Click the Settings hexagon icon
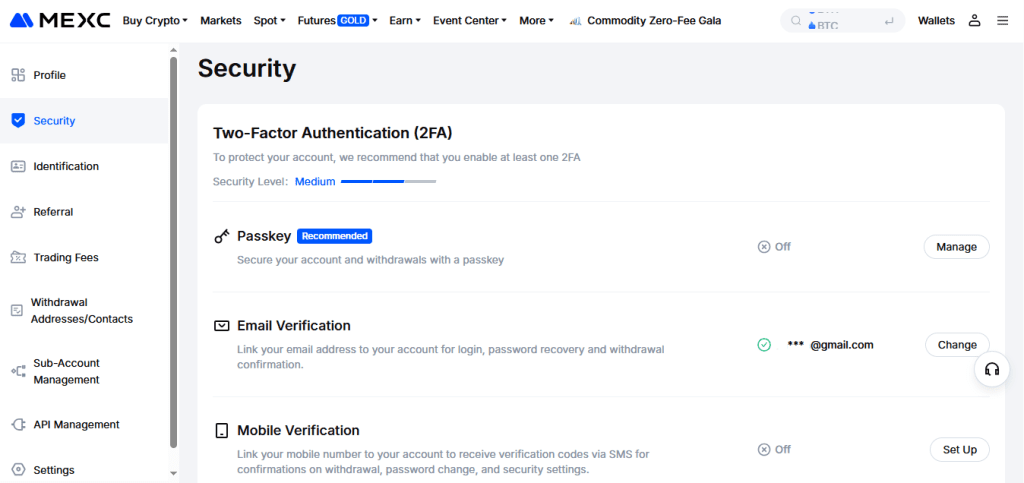Screen dimensions: 1024x483 tap(18, 470)
